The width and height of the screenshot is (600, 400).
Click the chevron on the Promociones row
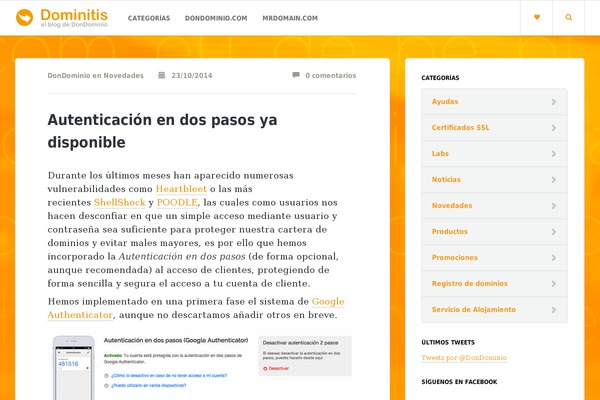tap(554, 258)
